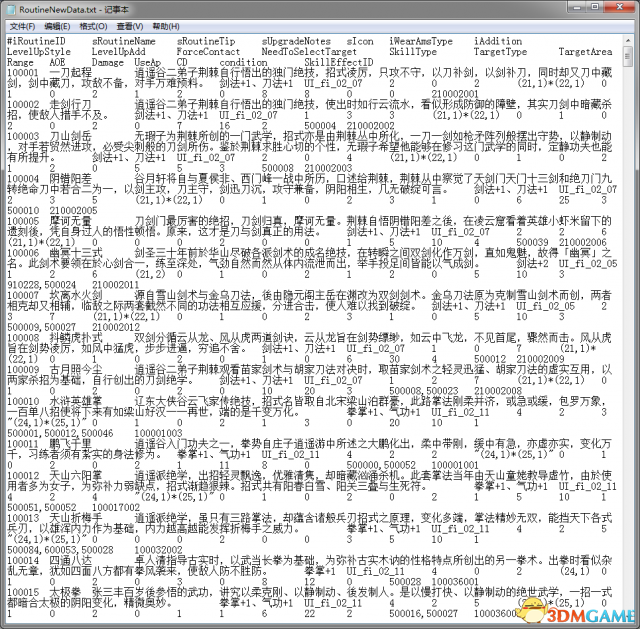Image resolution: width=640 pixels, height=629 pixels.
Task: Click the Notepad icon in the title bar
Action: click(12, 9)
